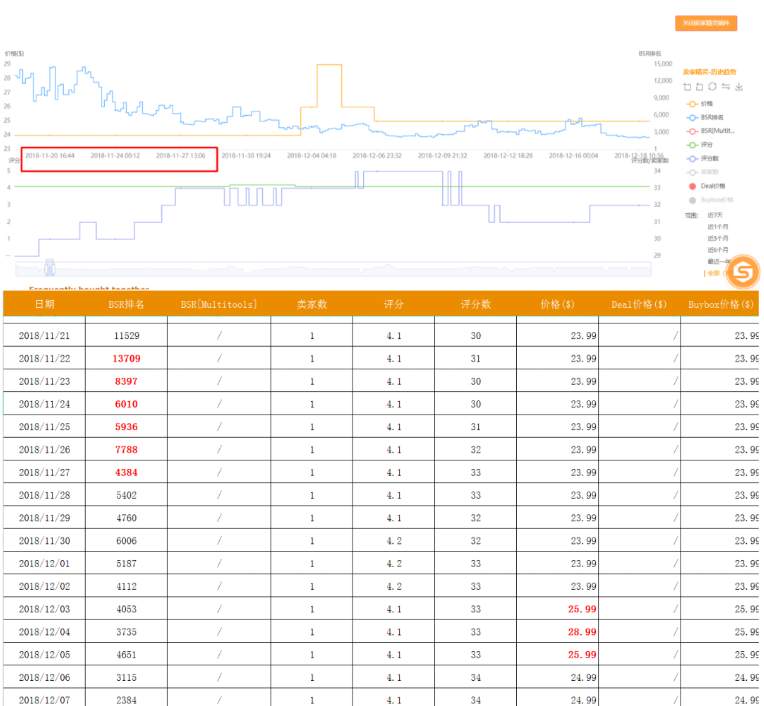Click the area zoom icon in chart toolbox
The height and width of the screenshot is (706, 764).
[687, 87]
